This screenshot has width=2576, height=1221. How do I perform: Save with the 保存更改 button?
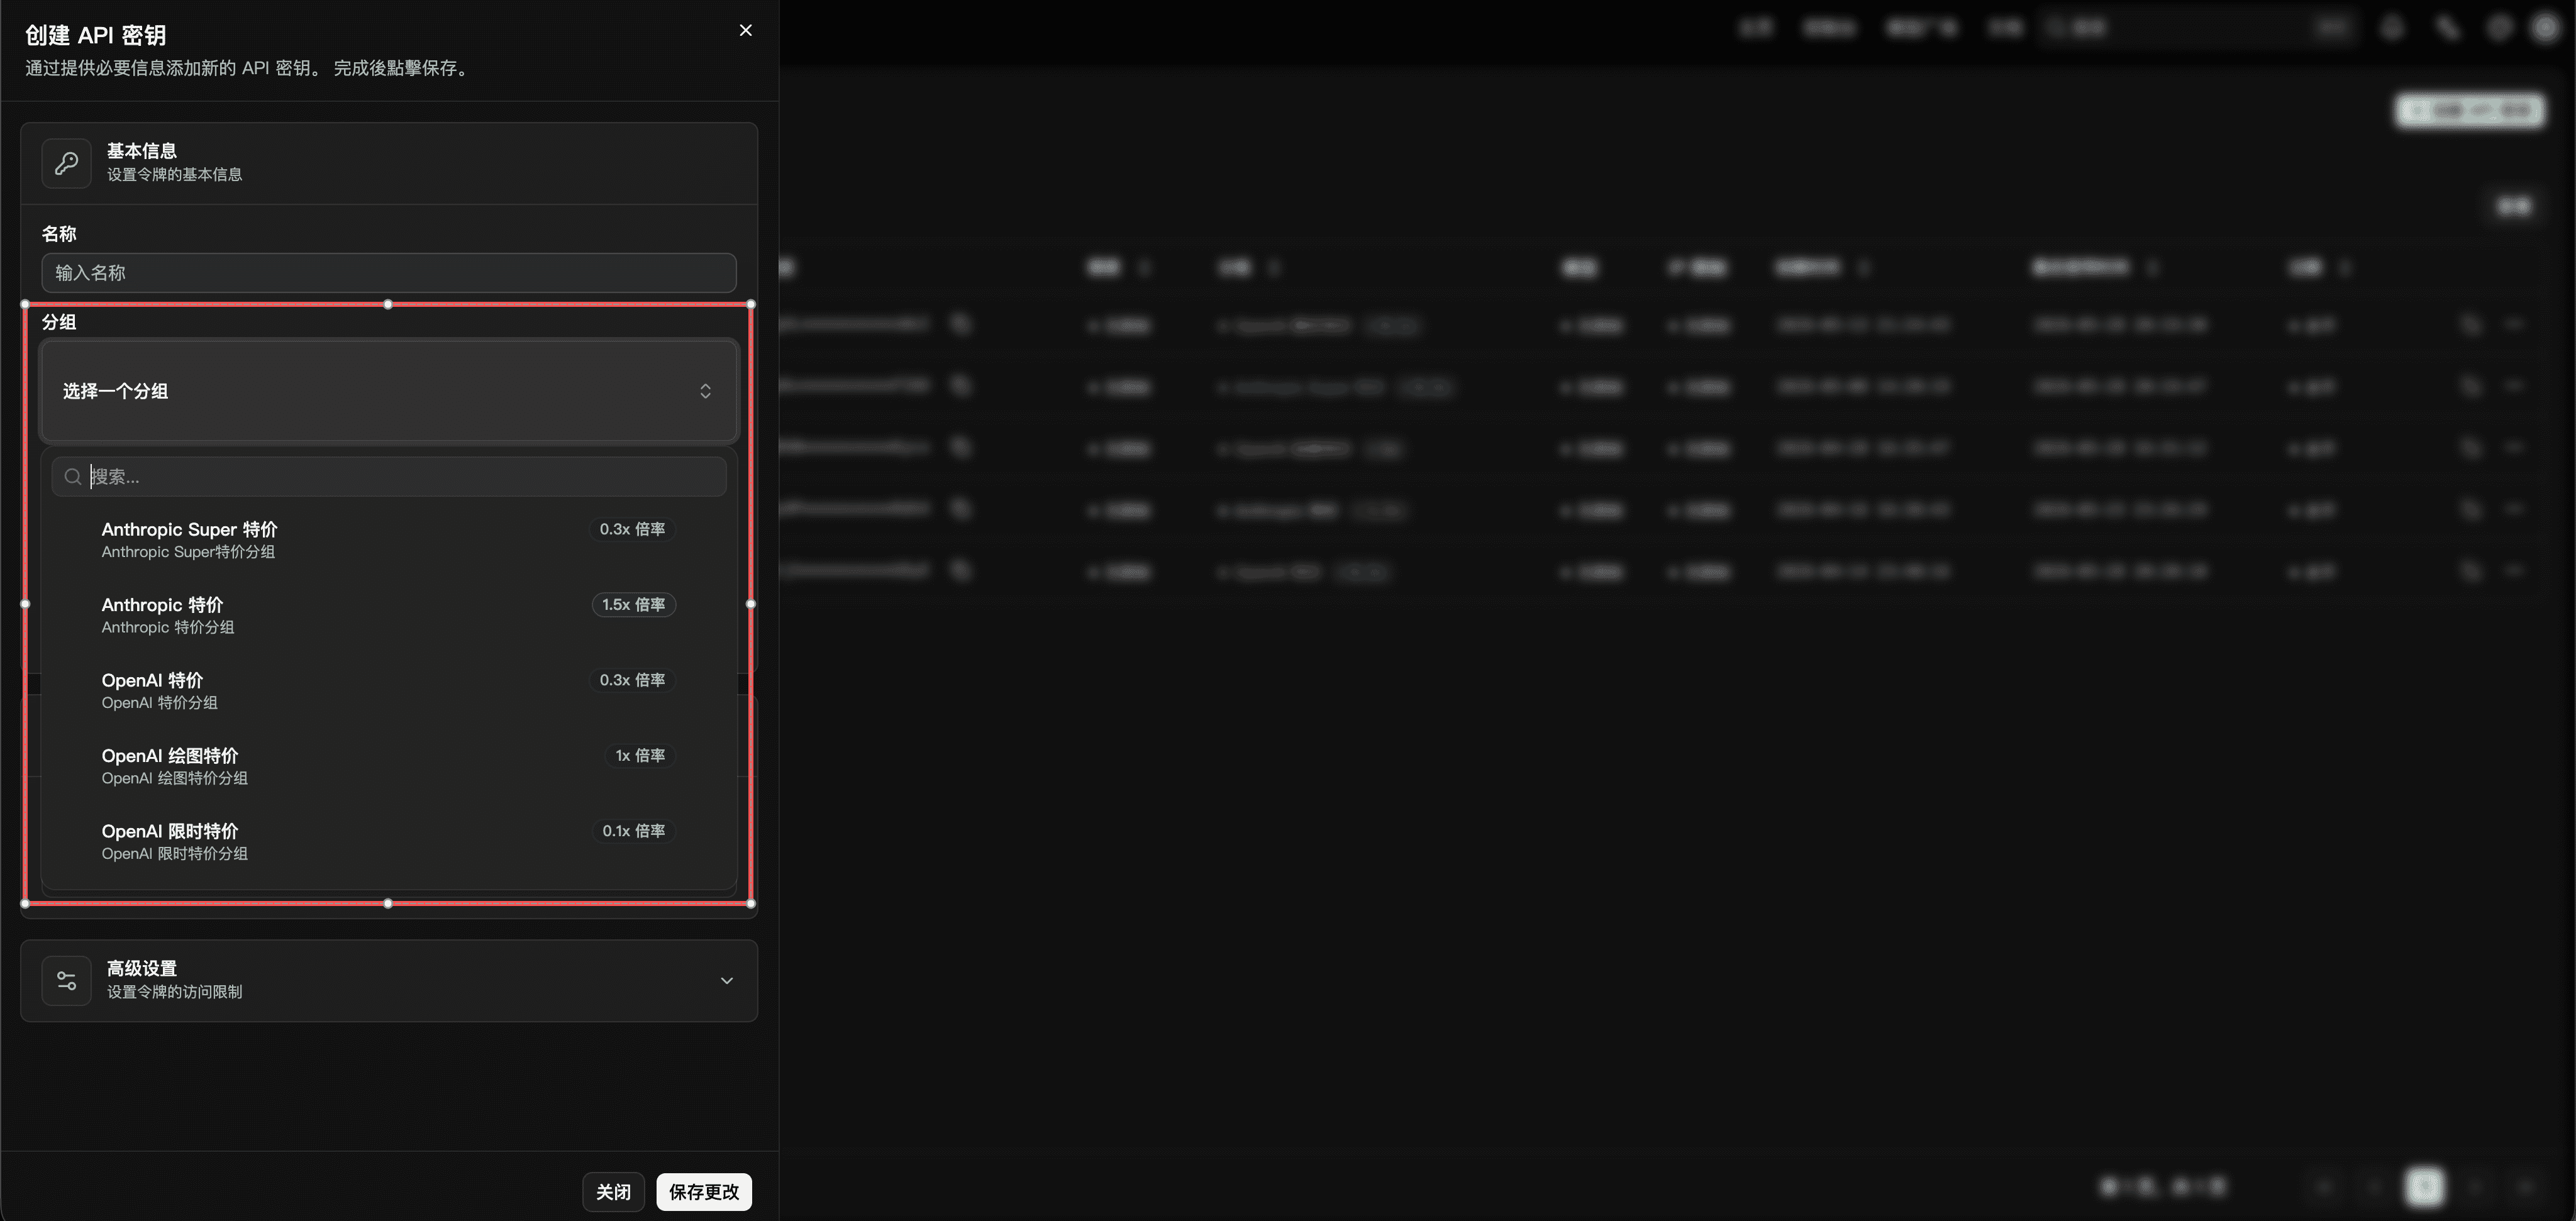pos(704,1192)
